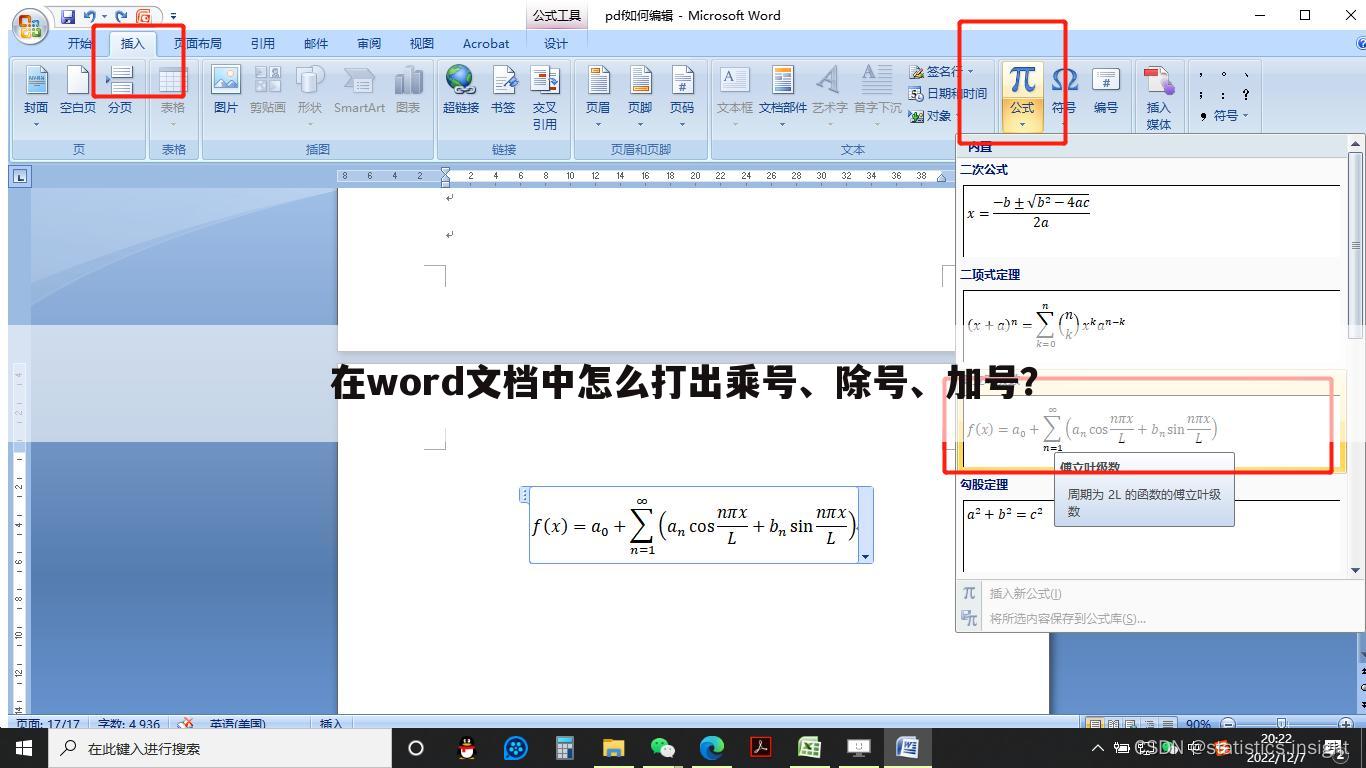Insert a cover page (封面)
The image size is (1366, 768).
coord(36,96)
